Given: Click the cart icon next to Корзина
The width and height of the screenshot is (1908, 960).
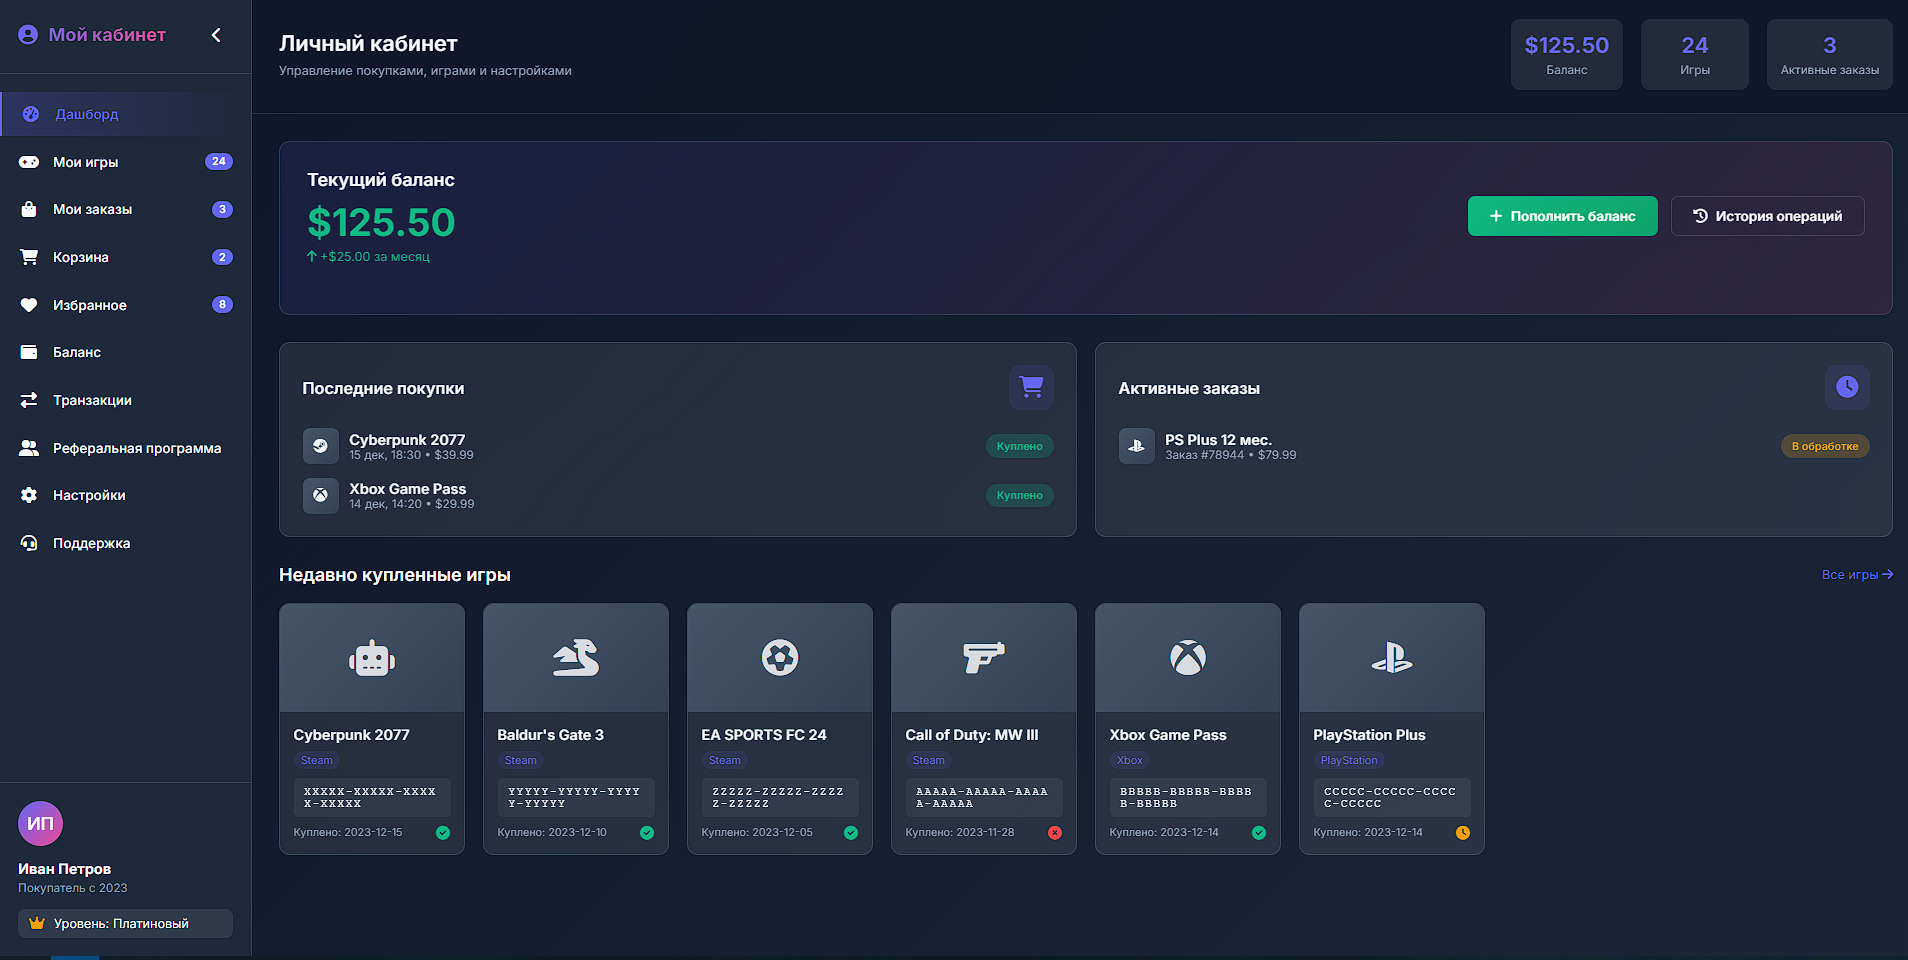Looking at the screenshot, I should (29, 257).
